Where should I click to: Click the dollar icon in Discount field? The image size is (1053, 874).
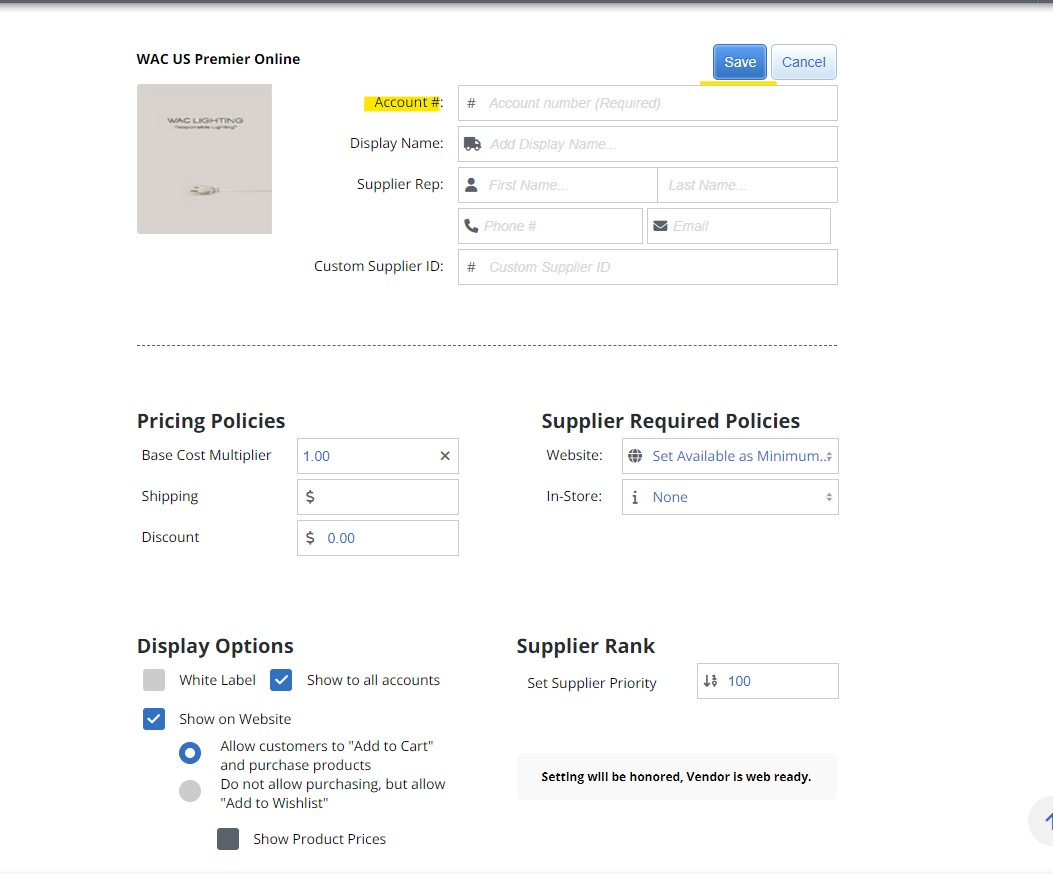coord(310,538)
